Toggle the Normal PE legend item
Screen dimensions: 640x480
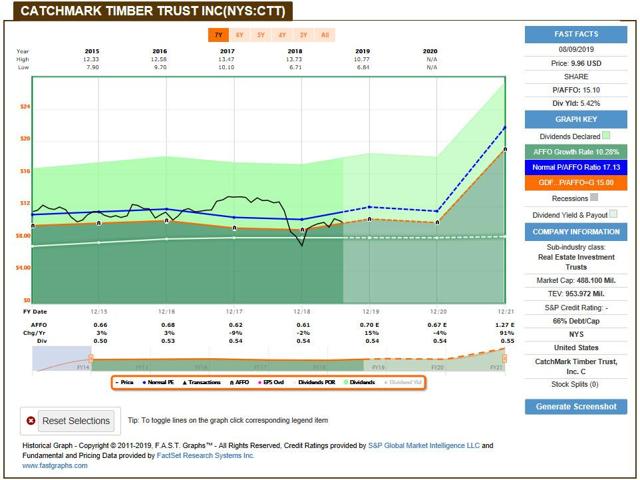coord(158,382)
